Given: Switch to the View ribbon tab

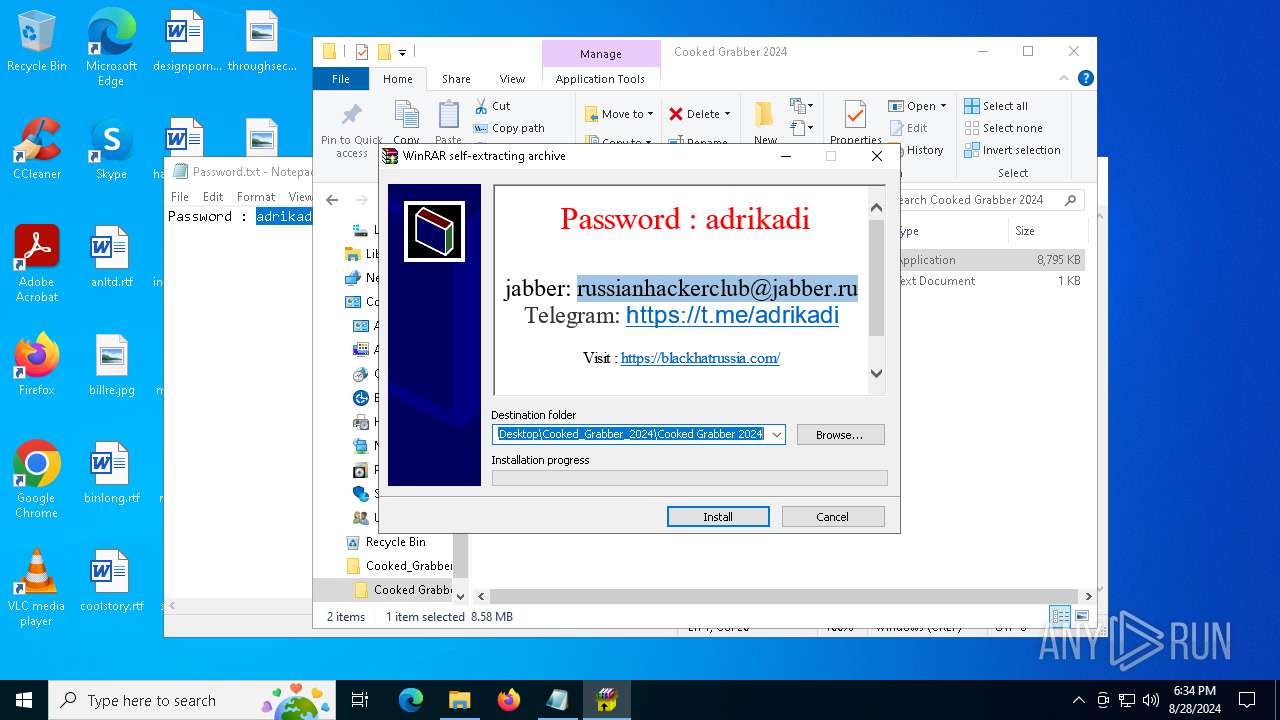Looking at the screenshot, I should [x=512, y=79].
